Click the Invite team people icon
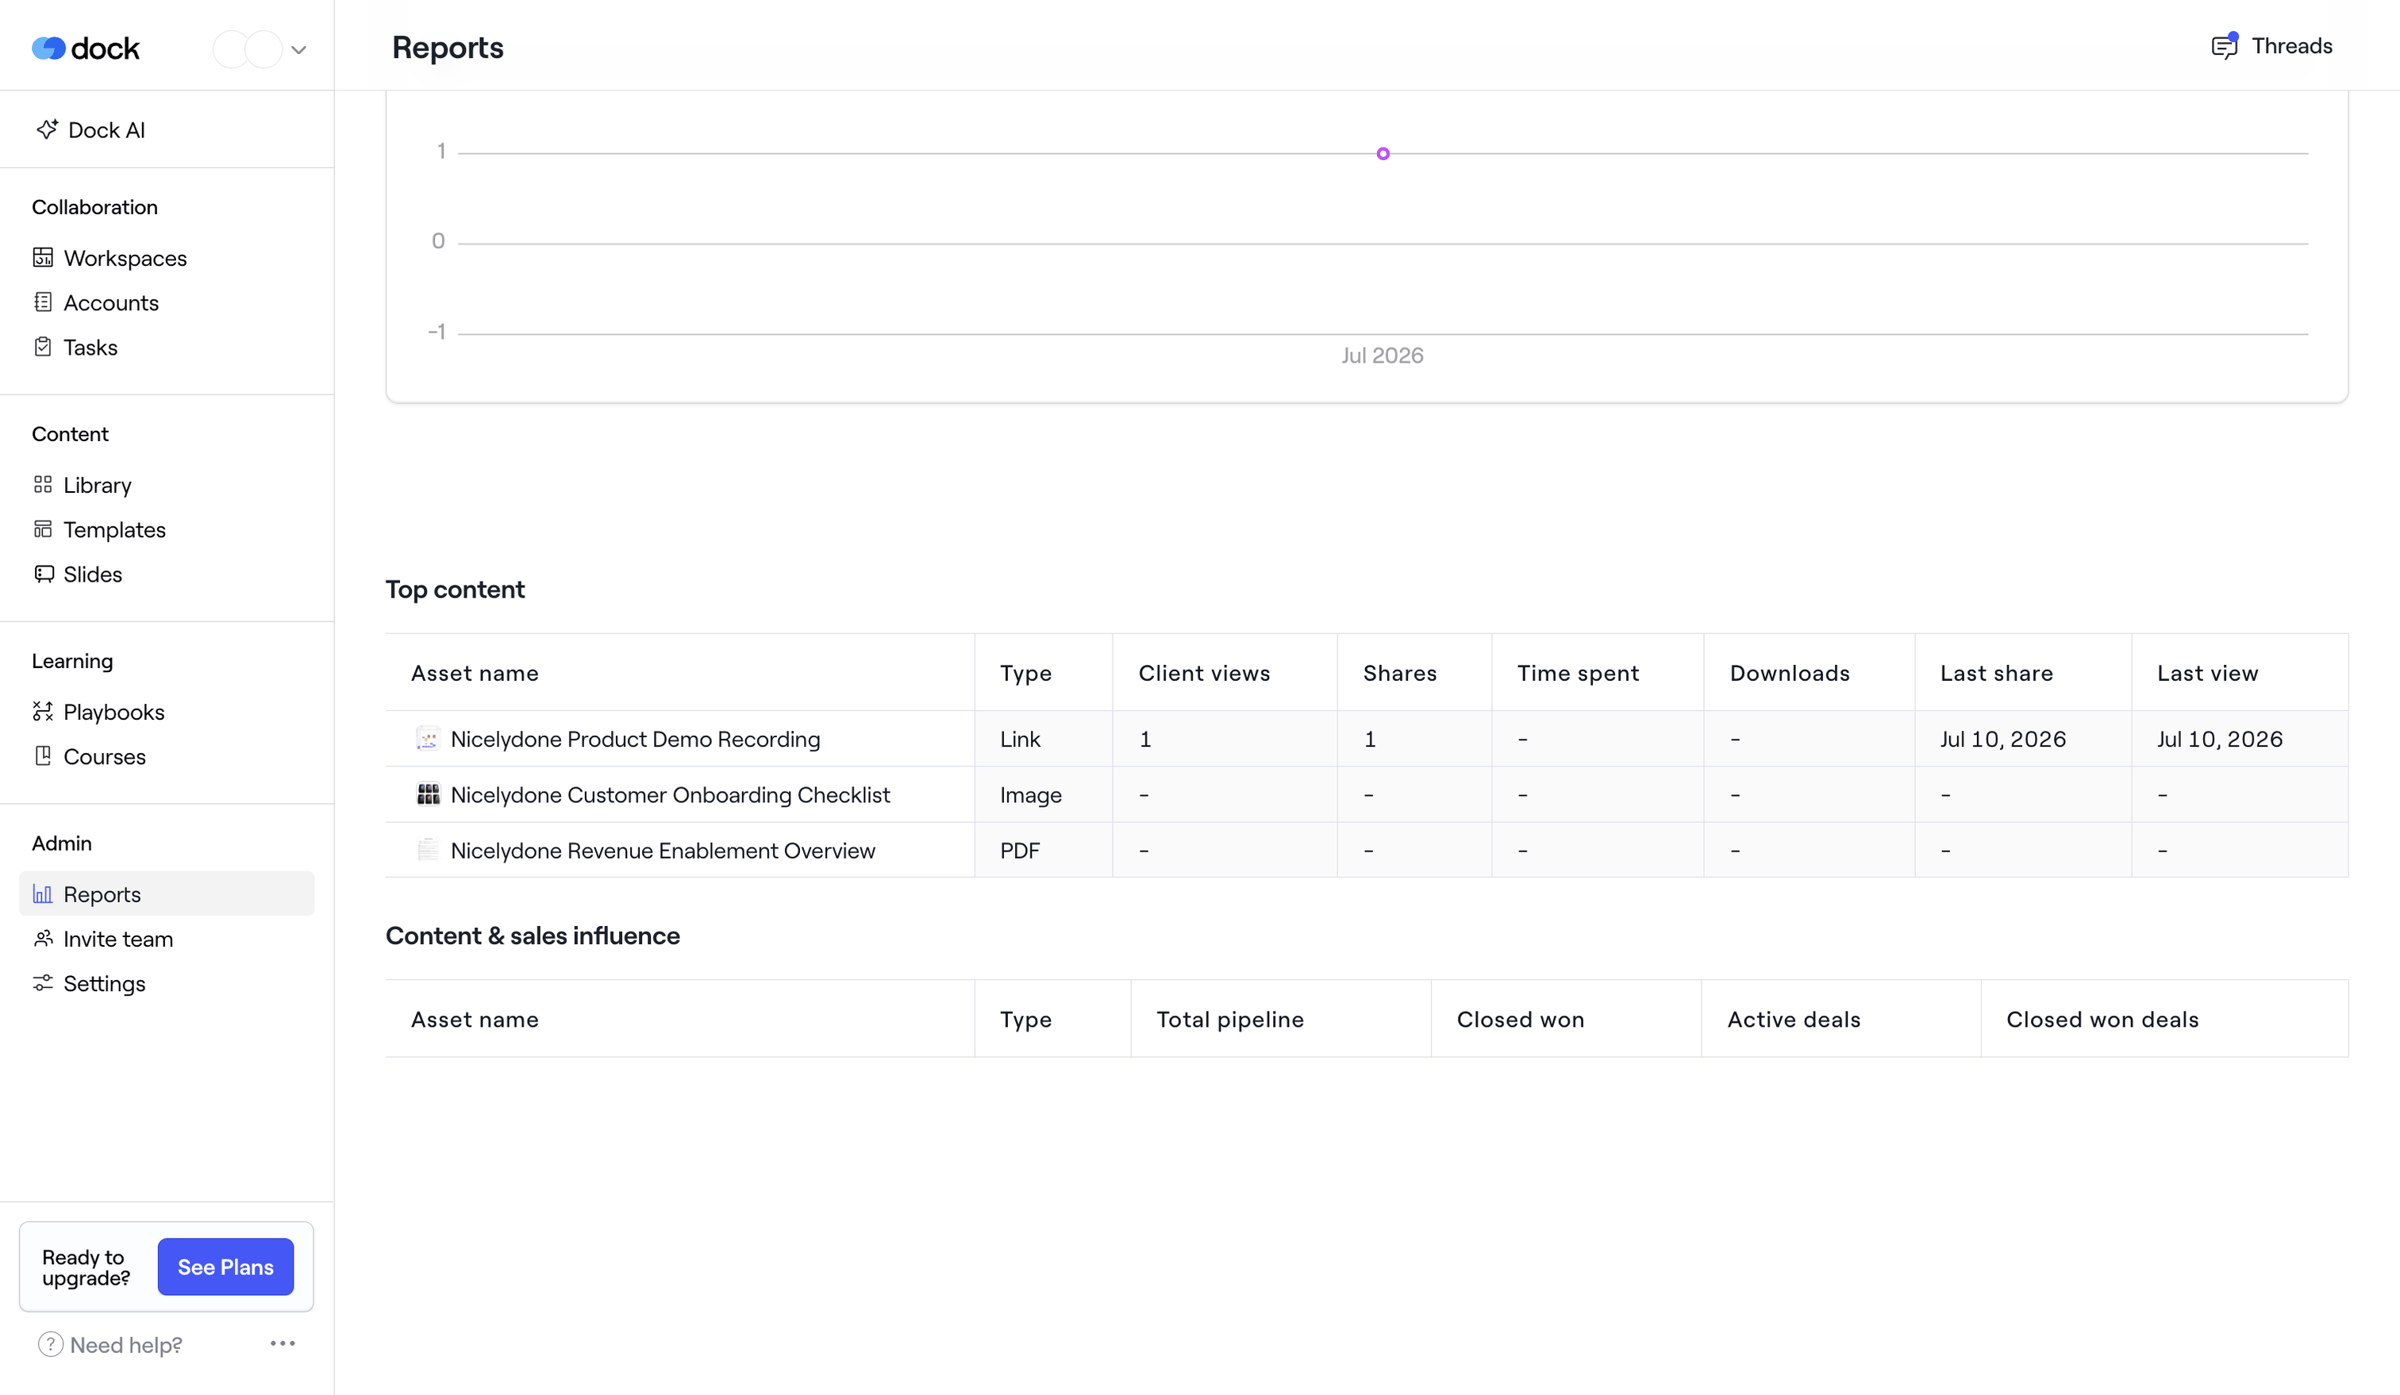2400x1395 pixels. [x=43, y=938]
